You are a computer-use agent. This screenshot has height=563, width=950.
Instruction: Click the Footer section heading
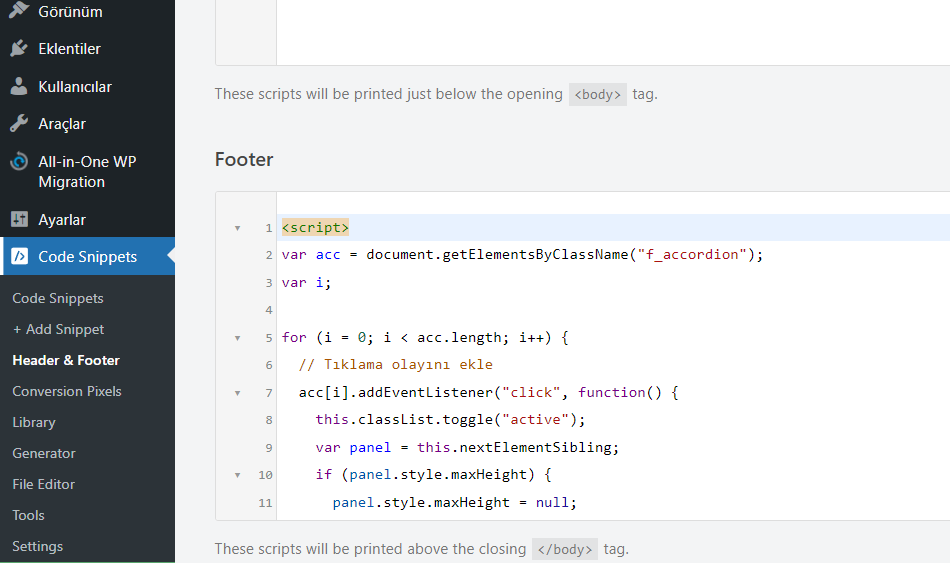[x=244, y=159]
